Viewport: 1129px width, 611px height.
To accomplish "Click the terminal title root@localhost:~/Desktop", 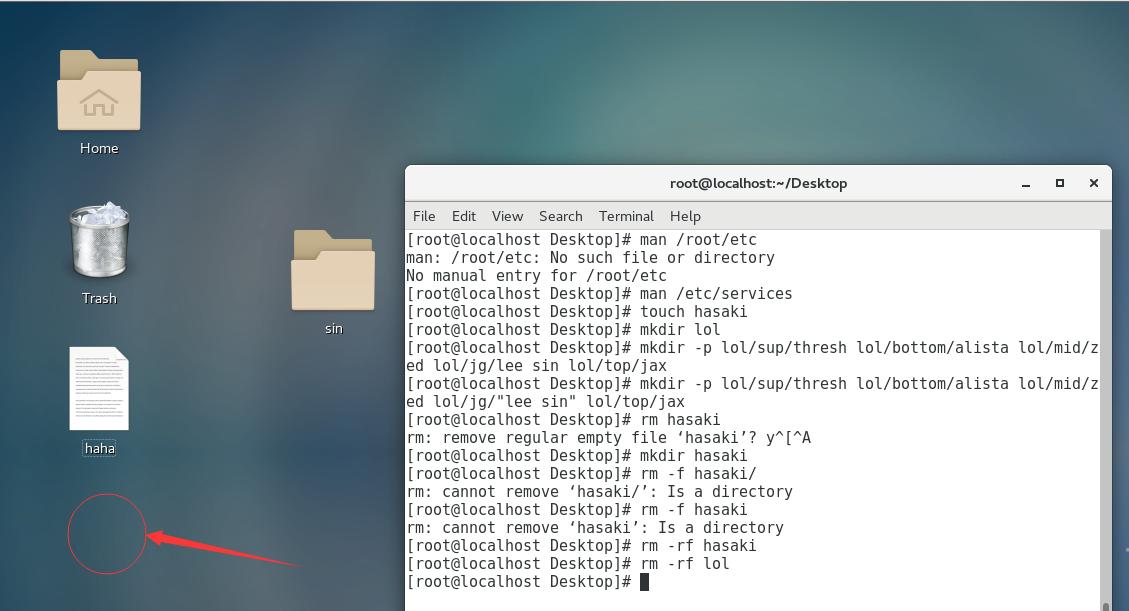I will click(758, 184).
